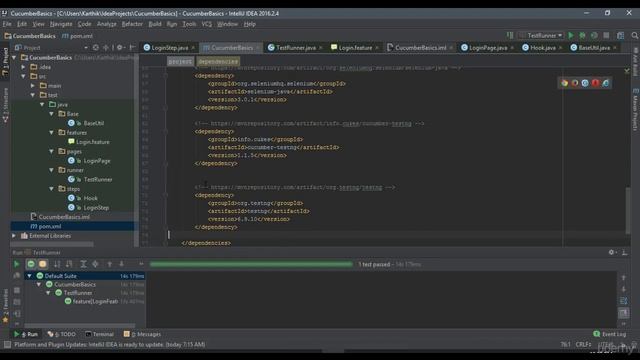The image size is (640, 360).
Task: Open the File menu
Action: click(x=7, y=24)
